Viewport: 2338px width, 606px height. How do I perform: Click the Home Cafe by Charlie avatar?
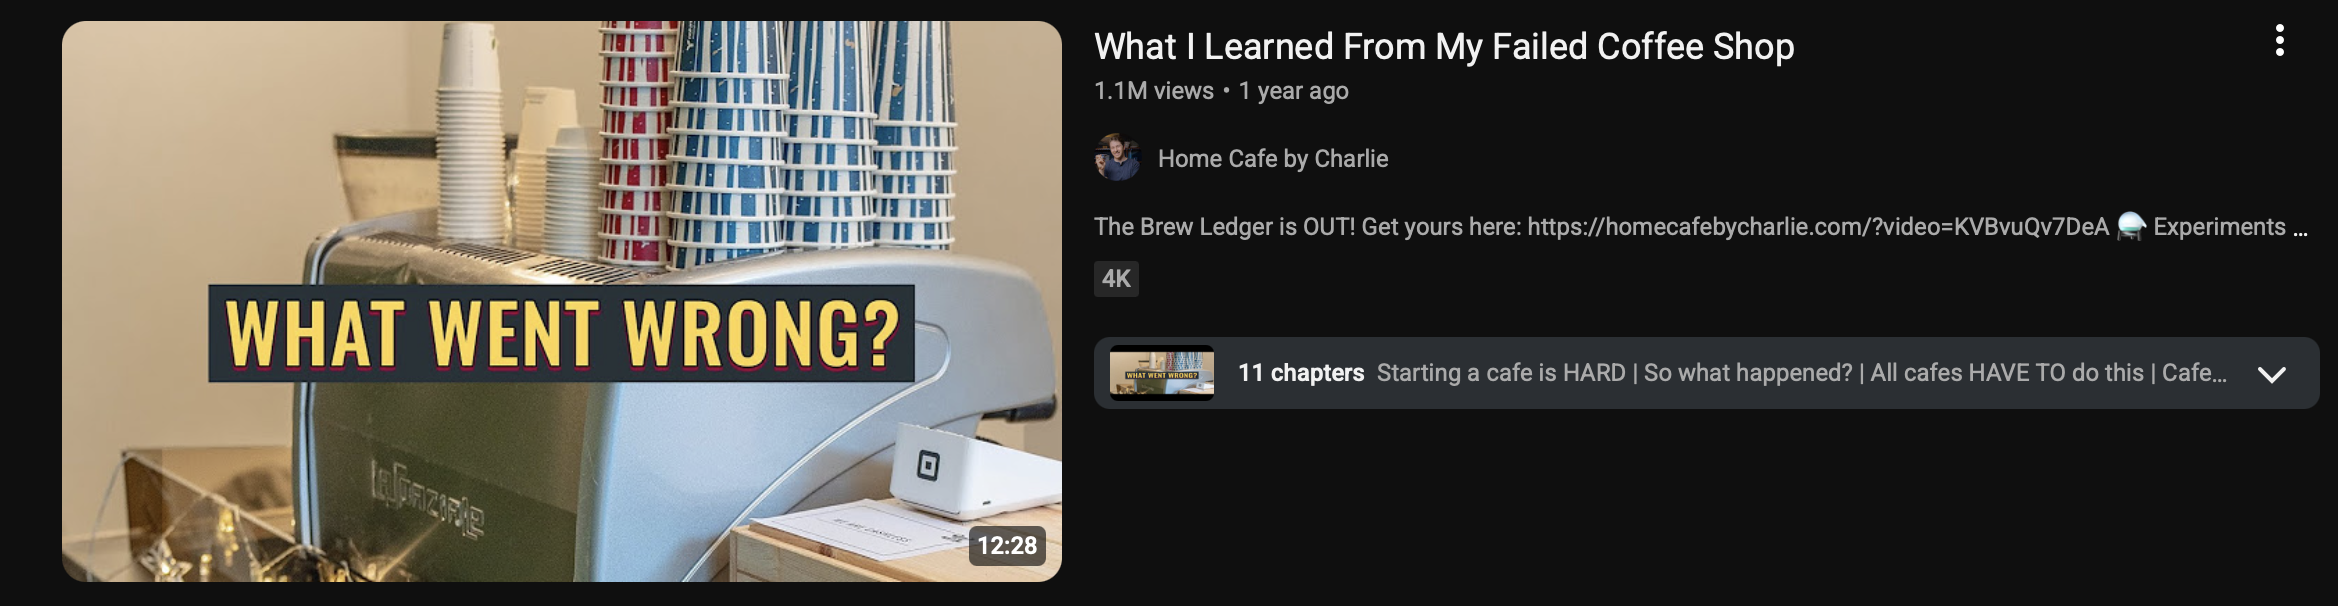(x=1118, y=158)
